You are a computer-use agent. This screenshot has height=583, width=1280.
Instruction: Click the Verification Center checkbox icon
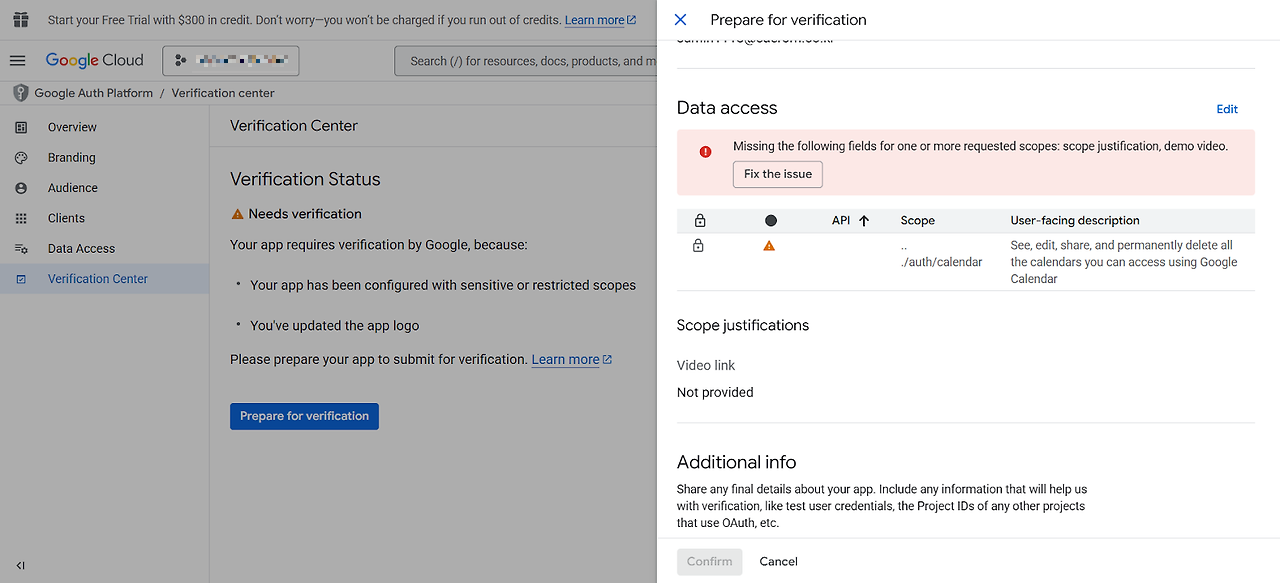21,279
